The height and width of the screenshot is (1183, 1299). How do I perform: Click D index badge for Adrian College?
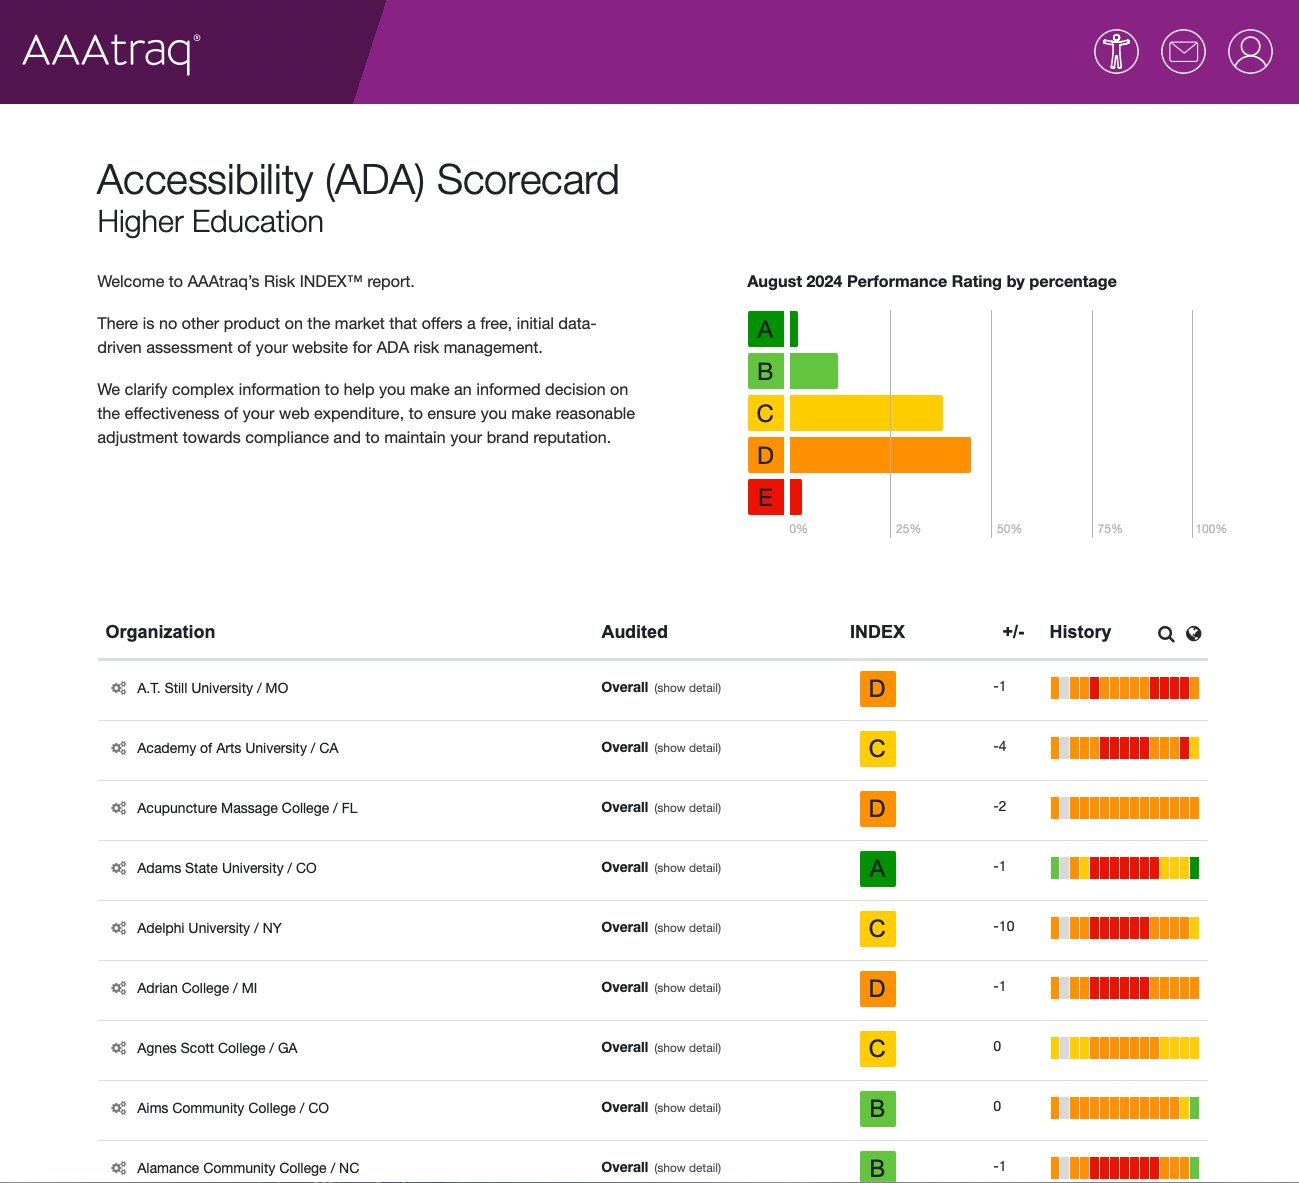[877, 989]
